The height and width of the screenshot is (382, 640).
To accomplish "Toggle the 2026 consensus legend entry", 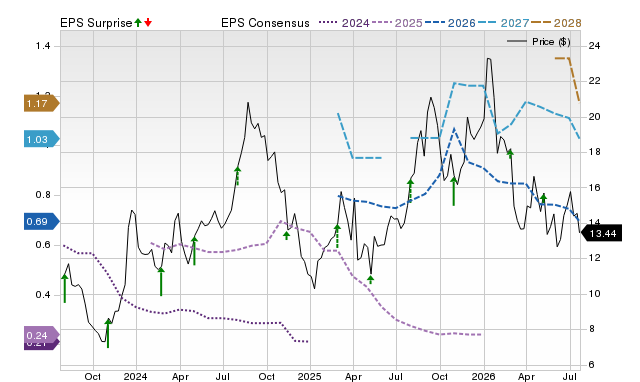I will pyautogui.click(x=450, y=23).
